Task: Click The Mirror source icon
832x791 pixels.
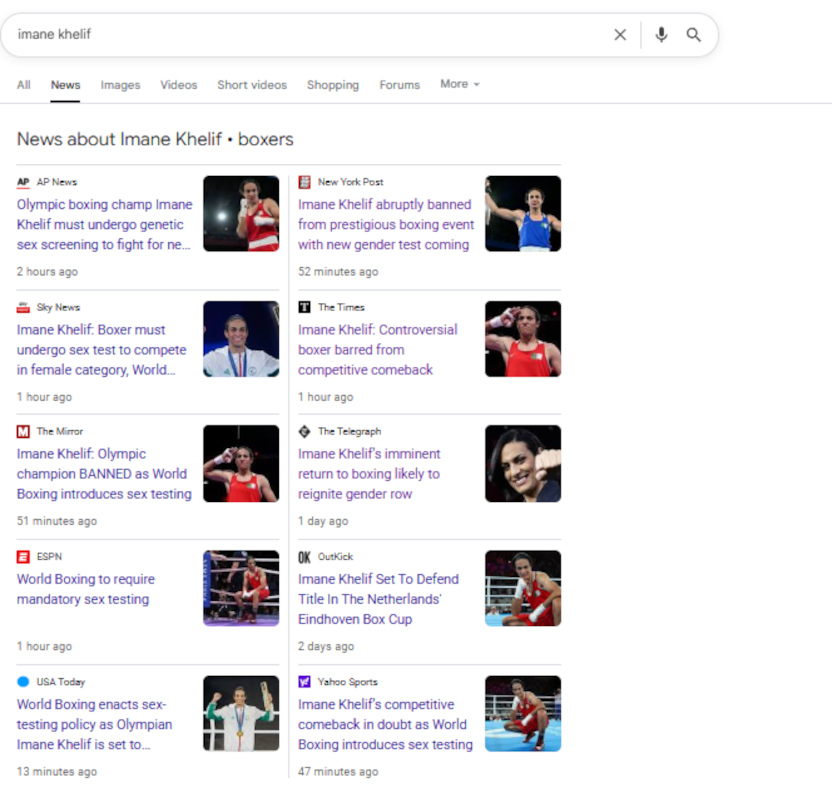Action: (x=23, y=432)
